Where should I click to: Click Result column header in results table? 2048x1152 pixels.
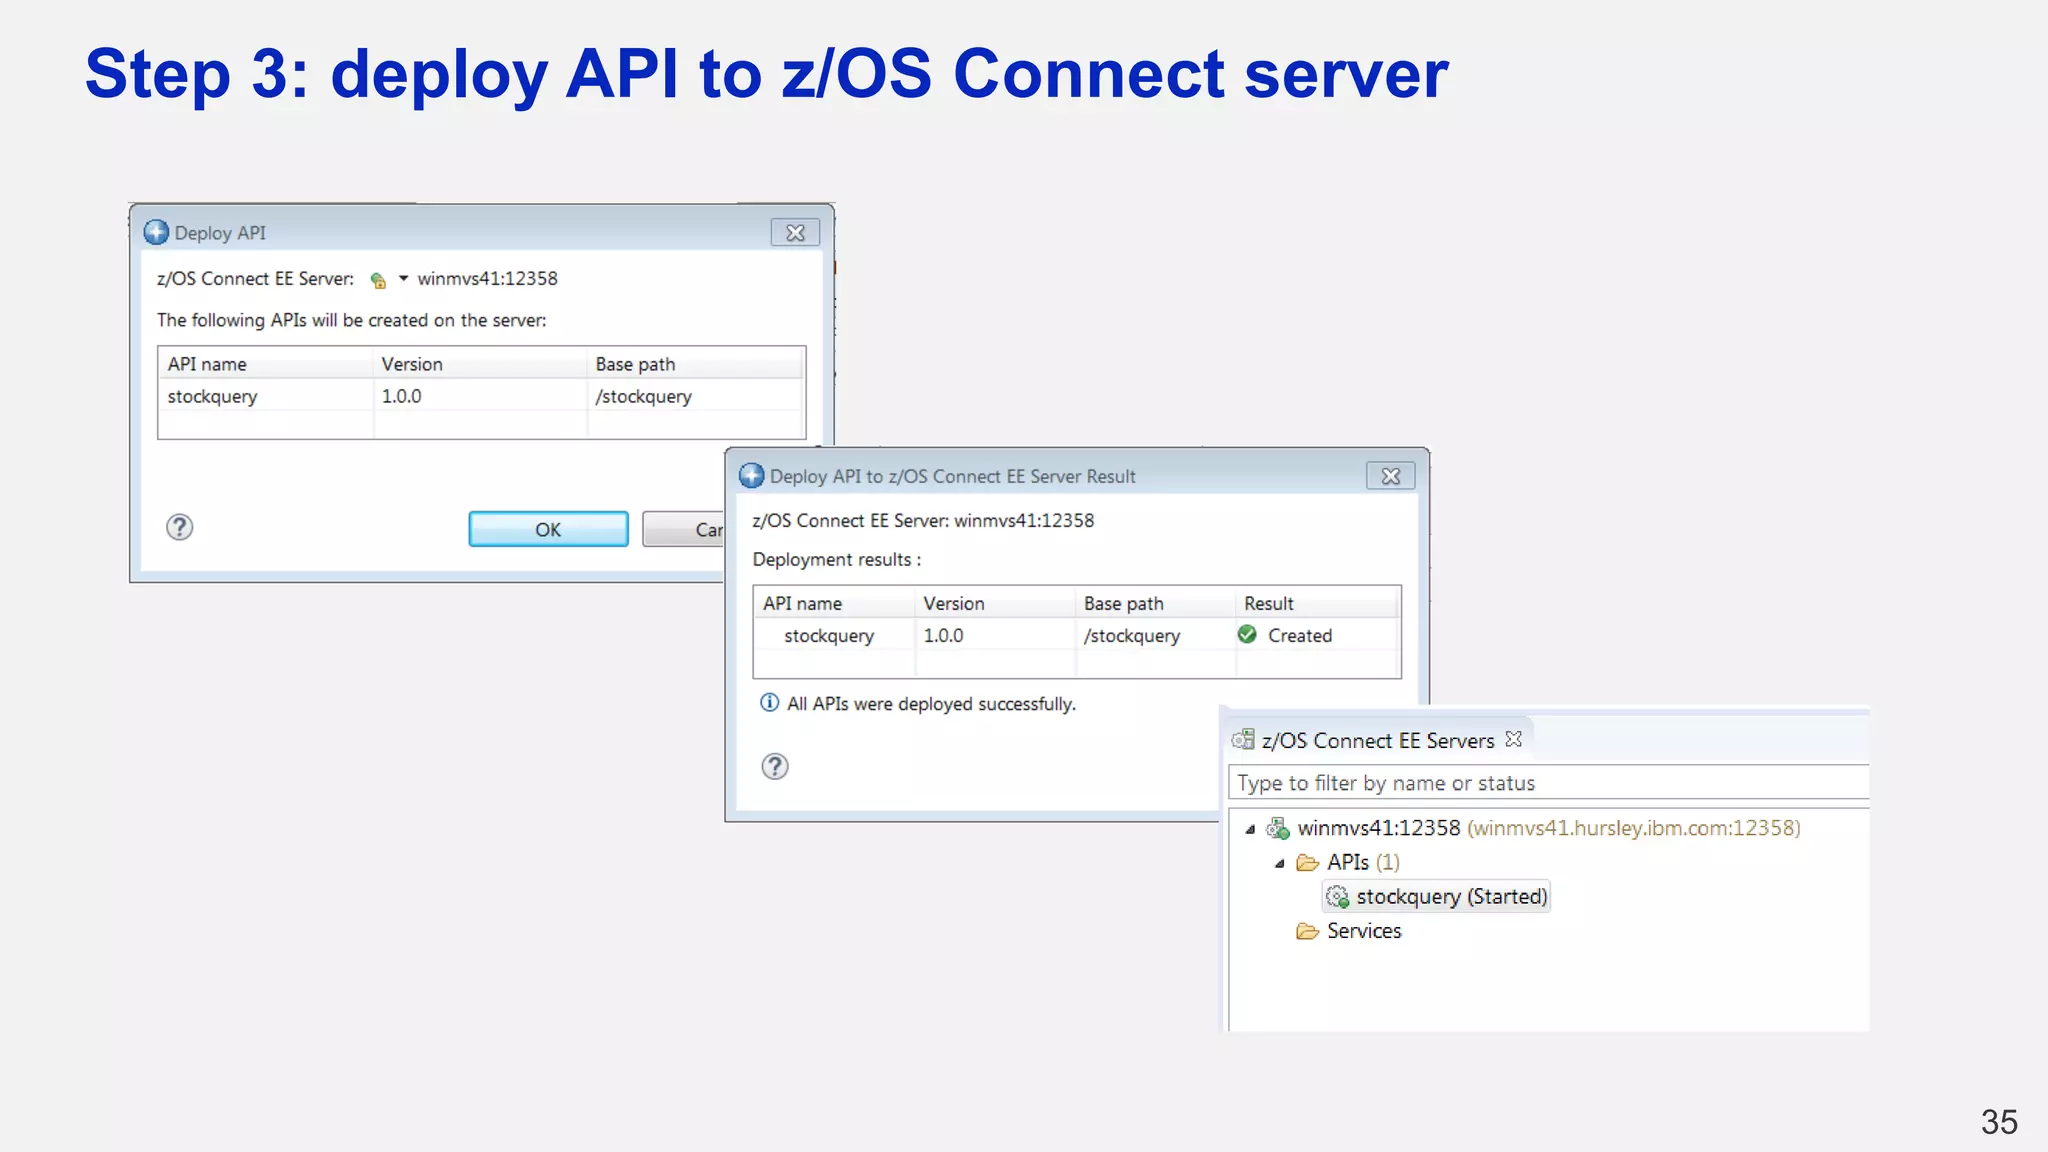(x=1317, y=603)
